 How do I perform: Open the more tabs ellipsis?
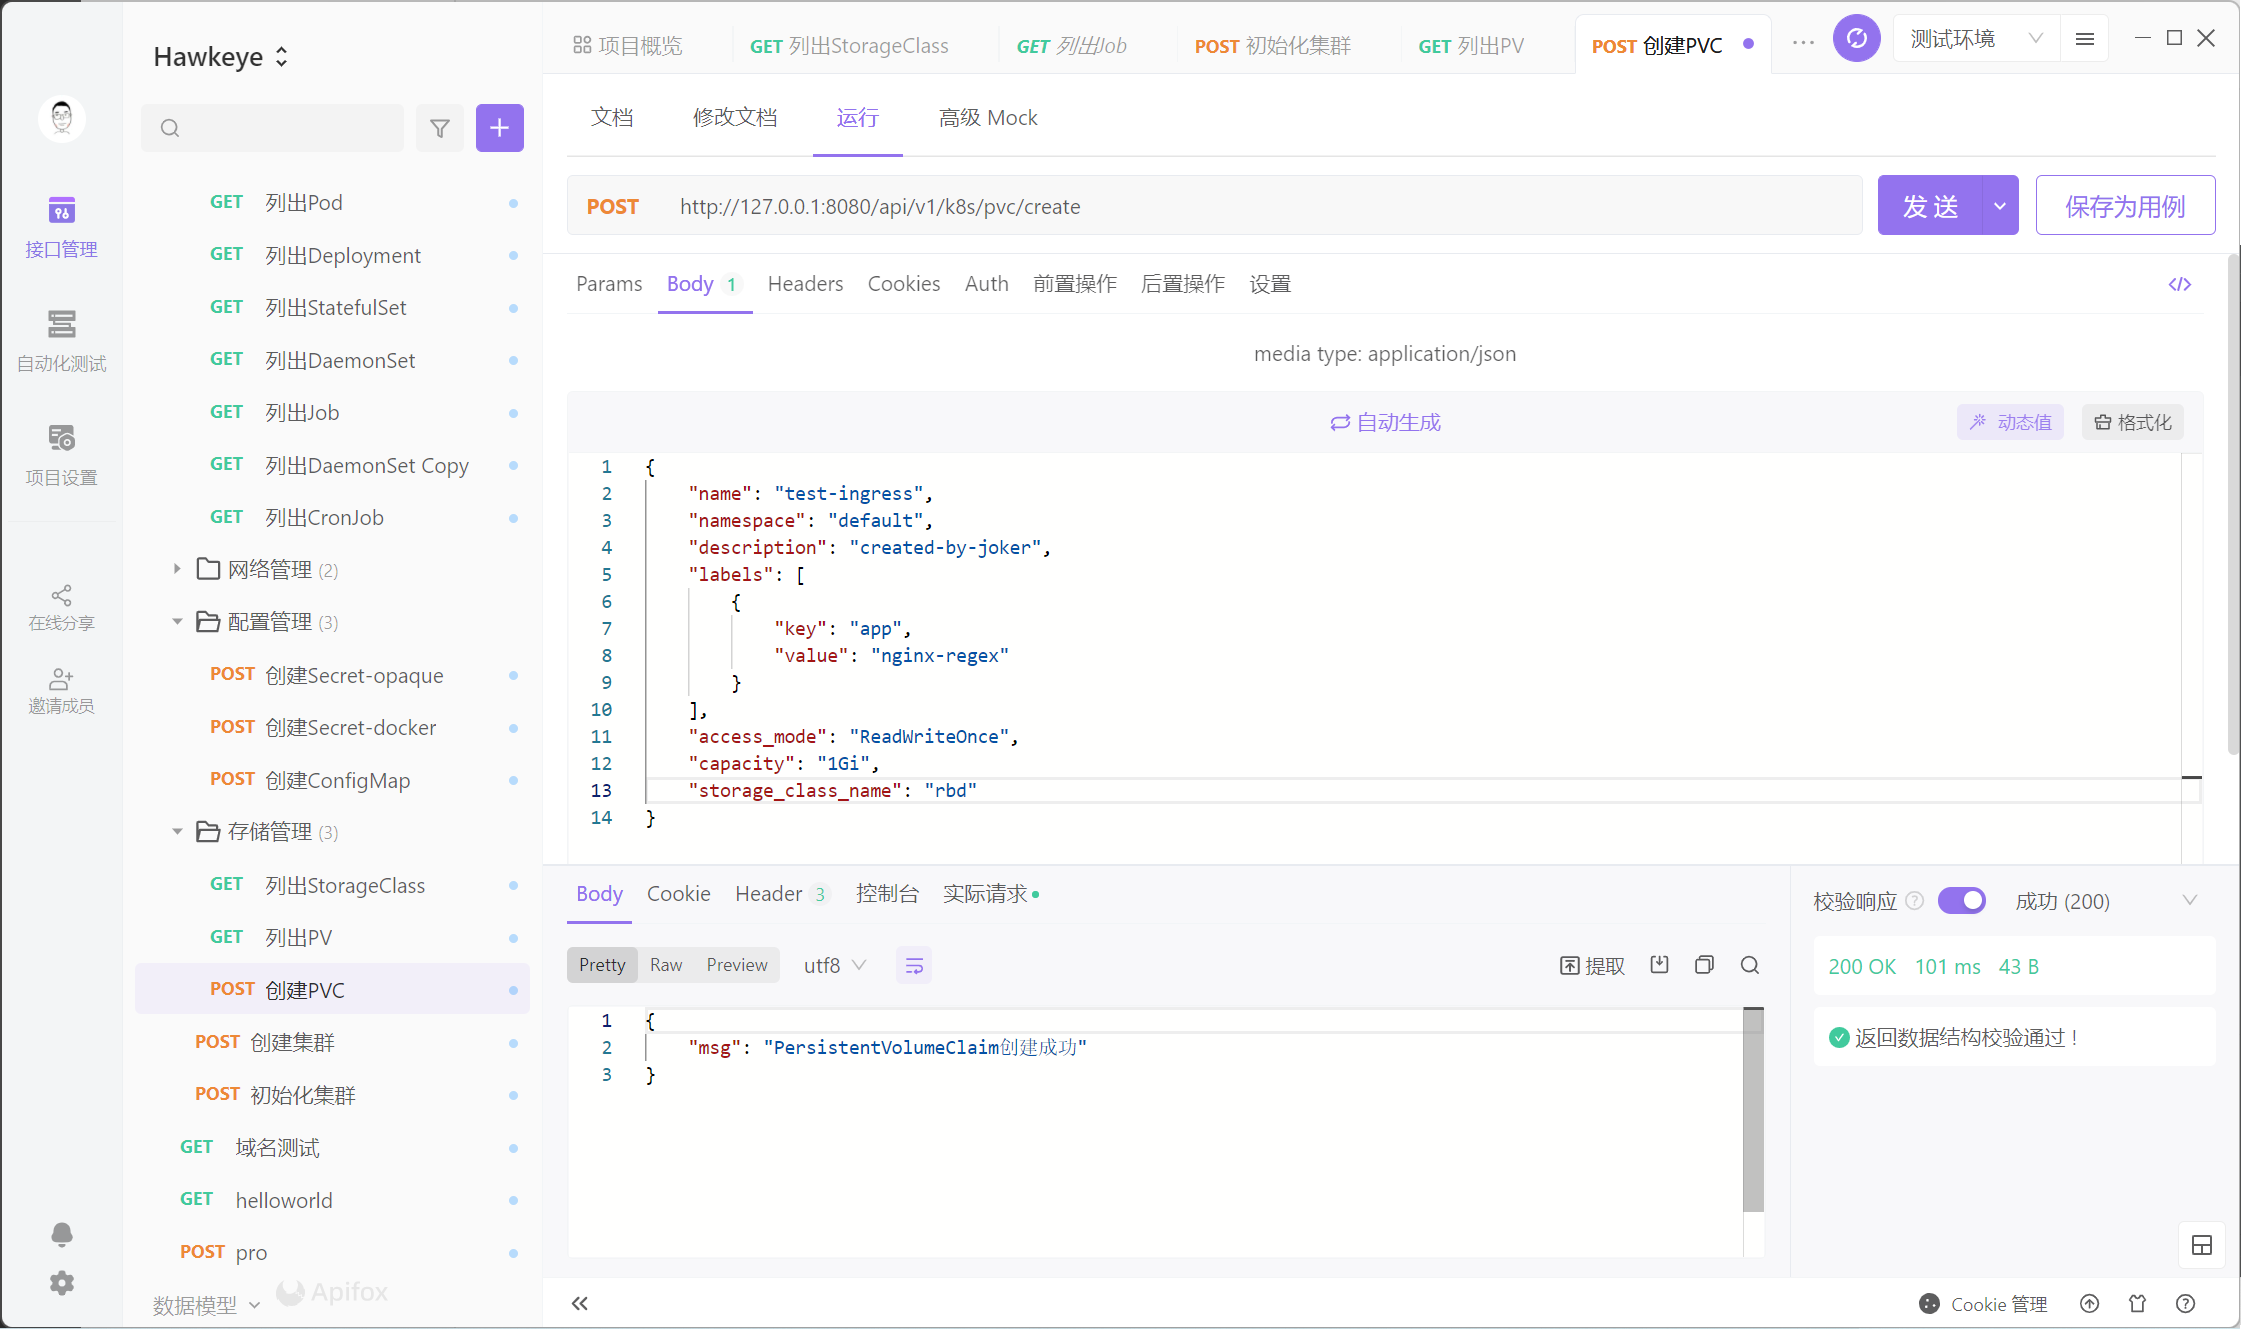pos(1803,42)
